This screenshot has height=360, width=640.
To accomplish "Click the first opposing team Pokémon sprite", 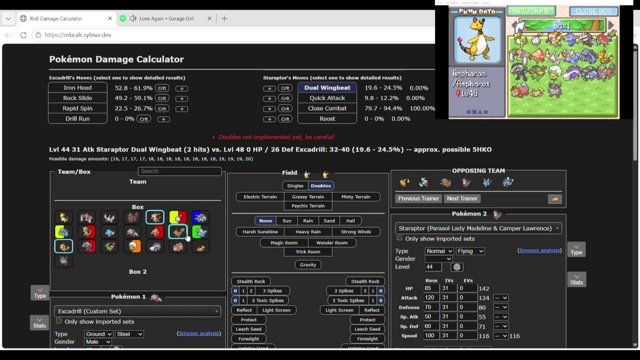I will [404, 182].
